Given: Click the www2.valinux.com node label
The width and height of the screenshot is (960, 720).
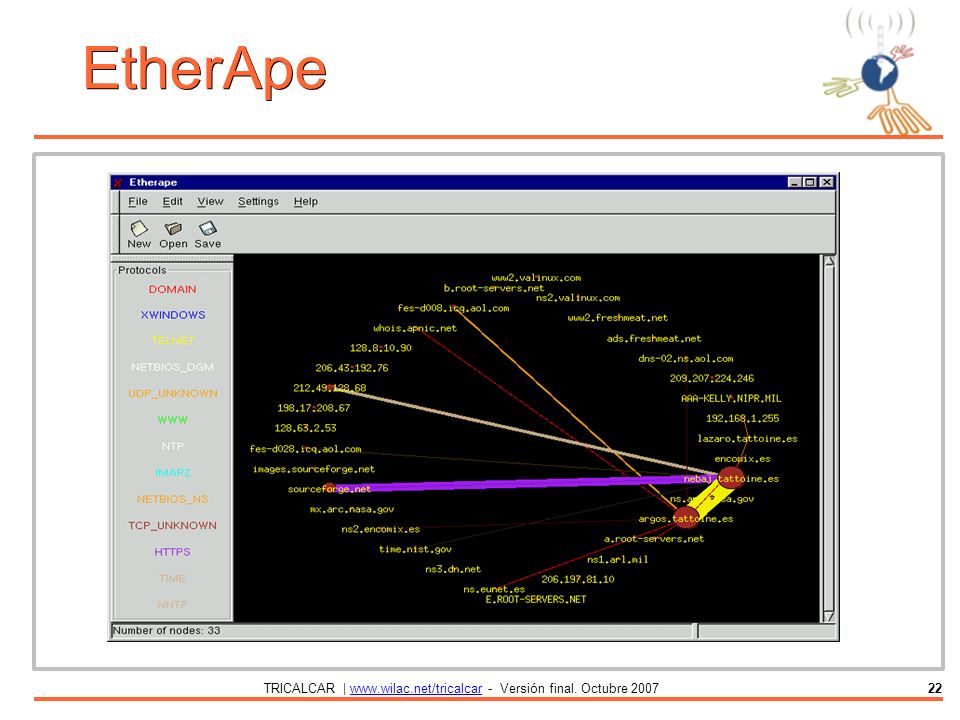Looking at the screenshot, I should [x=536, y=278].
